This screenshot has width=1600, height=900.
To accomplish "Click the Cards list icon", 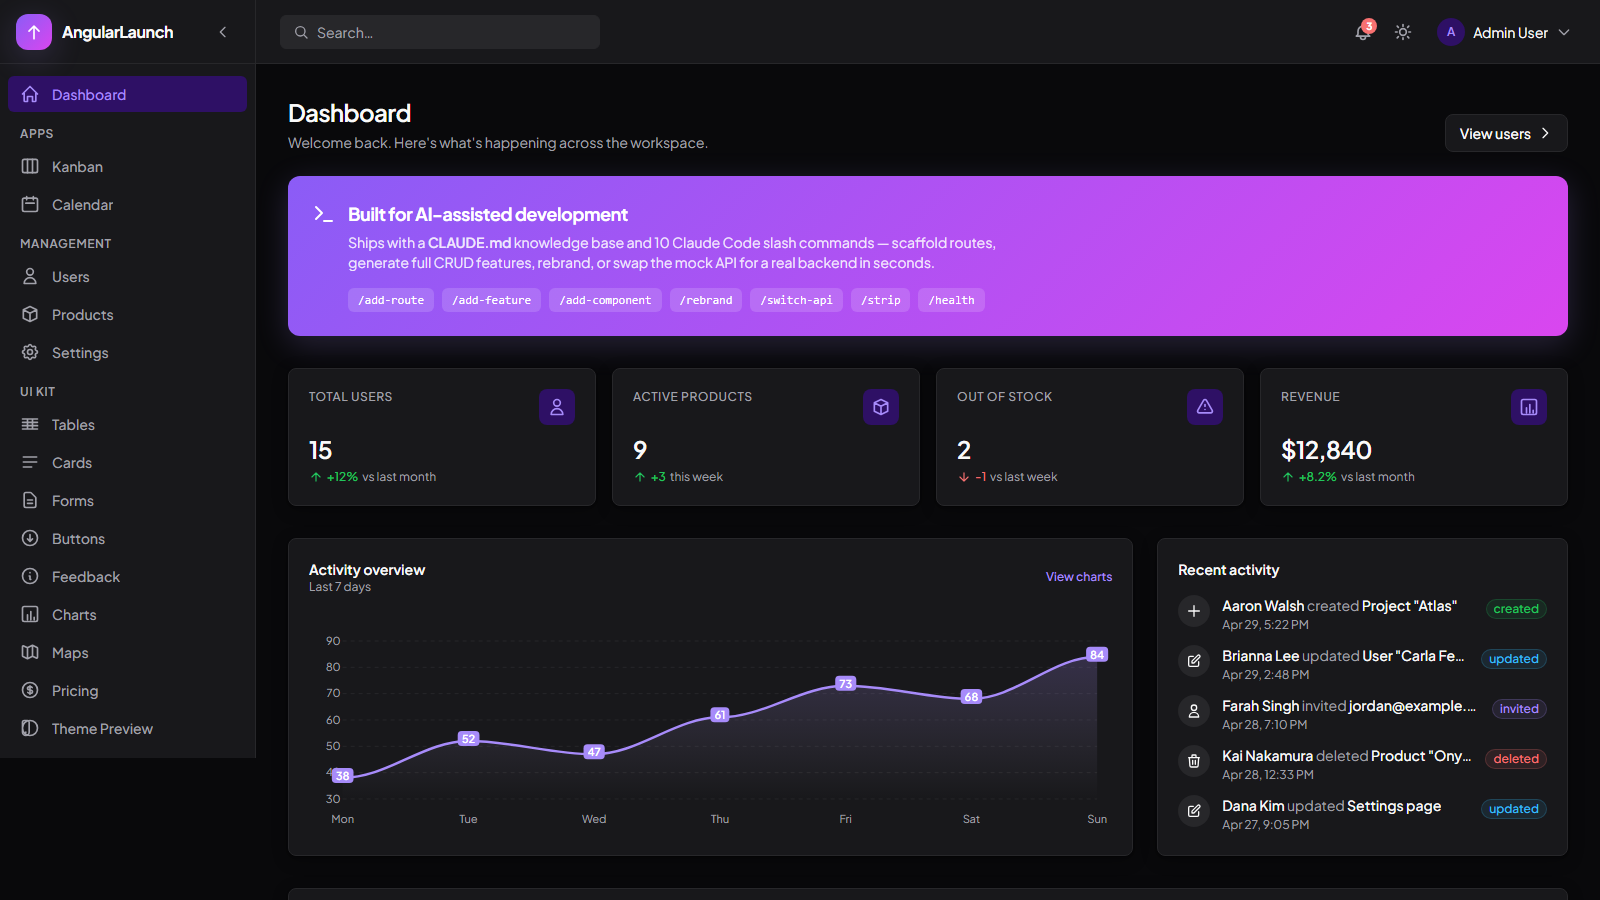I will coord(30,462).
